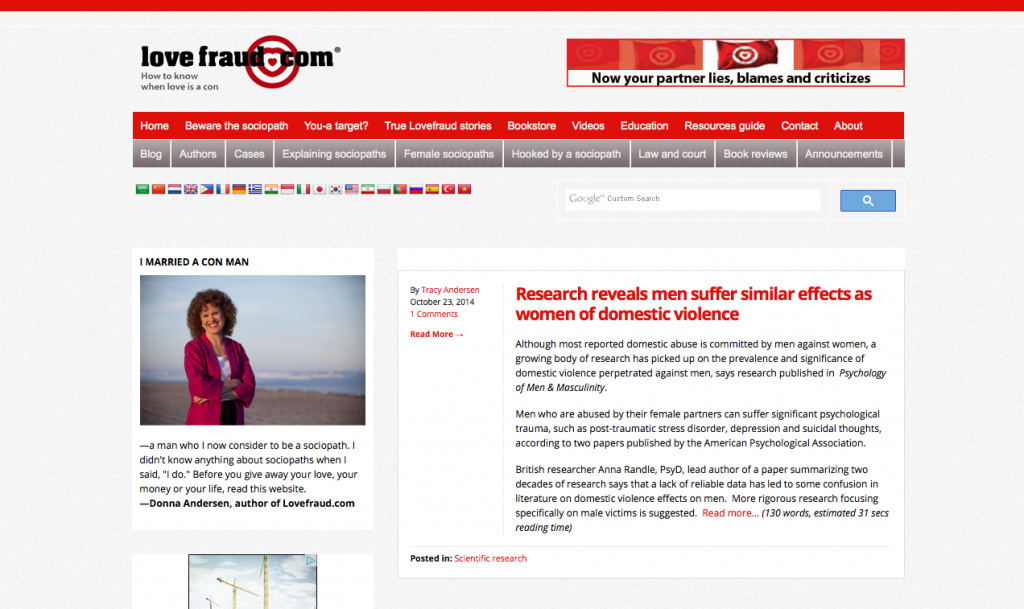Click the AdChoices icon on the crane ad
Viewport: 1024px width, 609px height.
311,561
